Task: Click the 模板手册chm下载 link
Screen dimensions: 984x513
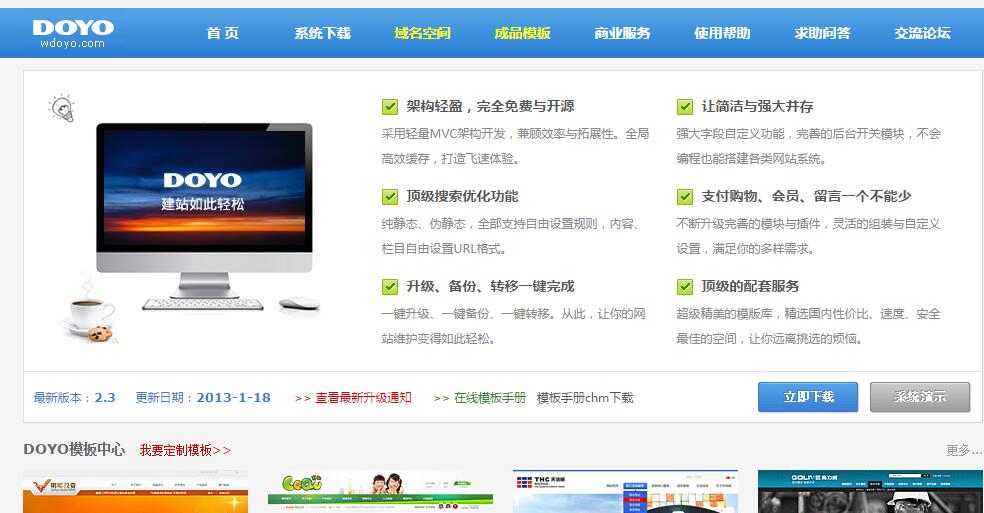Action: (585, 397)
